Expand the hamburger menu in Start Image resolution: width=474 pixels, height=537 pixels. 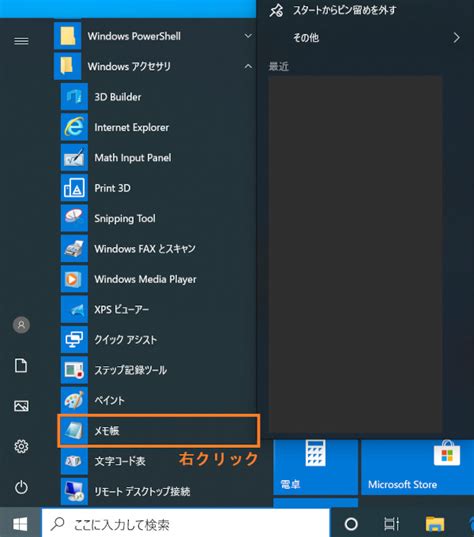tap(21, 41)
